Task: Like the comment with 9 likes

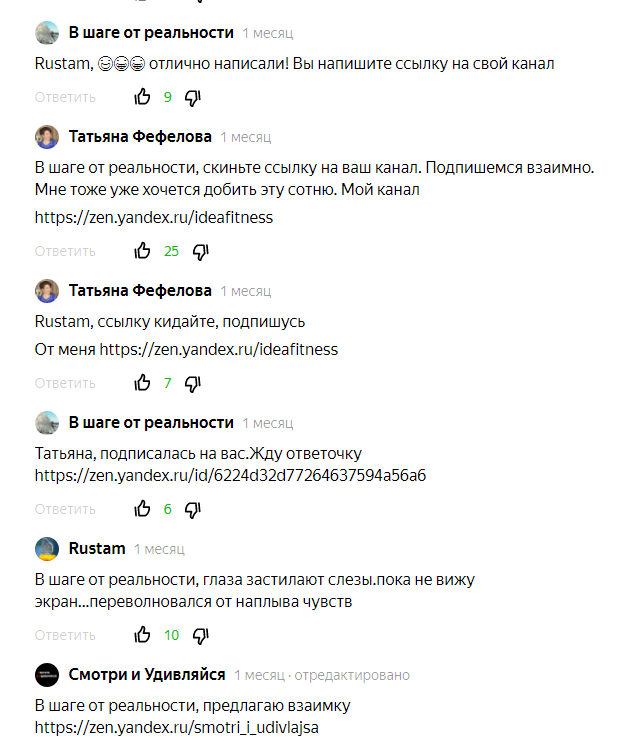Action: click(x=142, y=97)
